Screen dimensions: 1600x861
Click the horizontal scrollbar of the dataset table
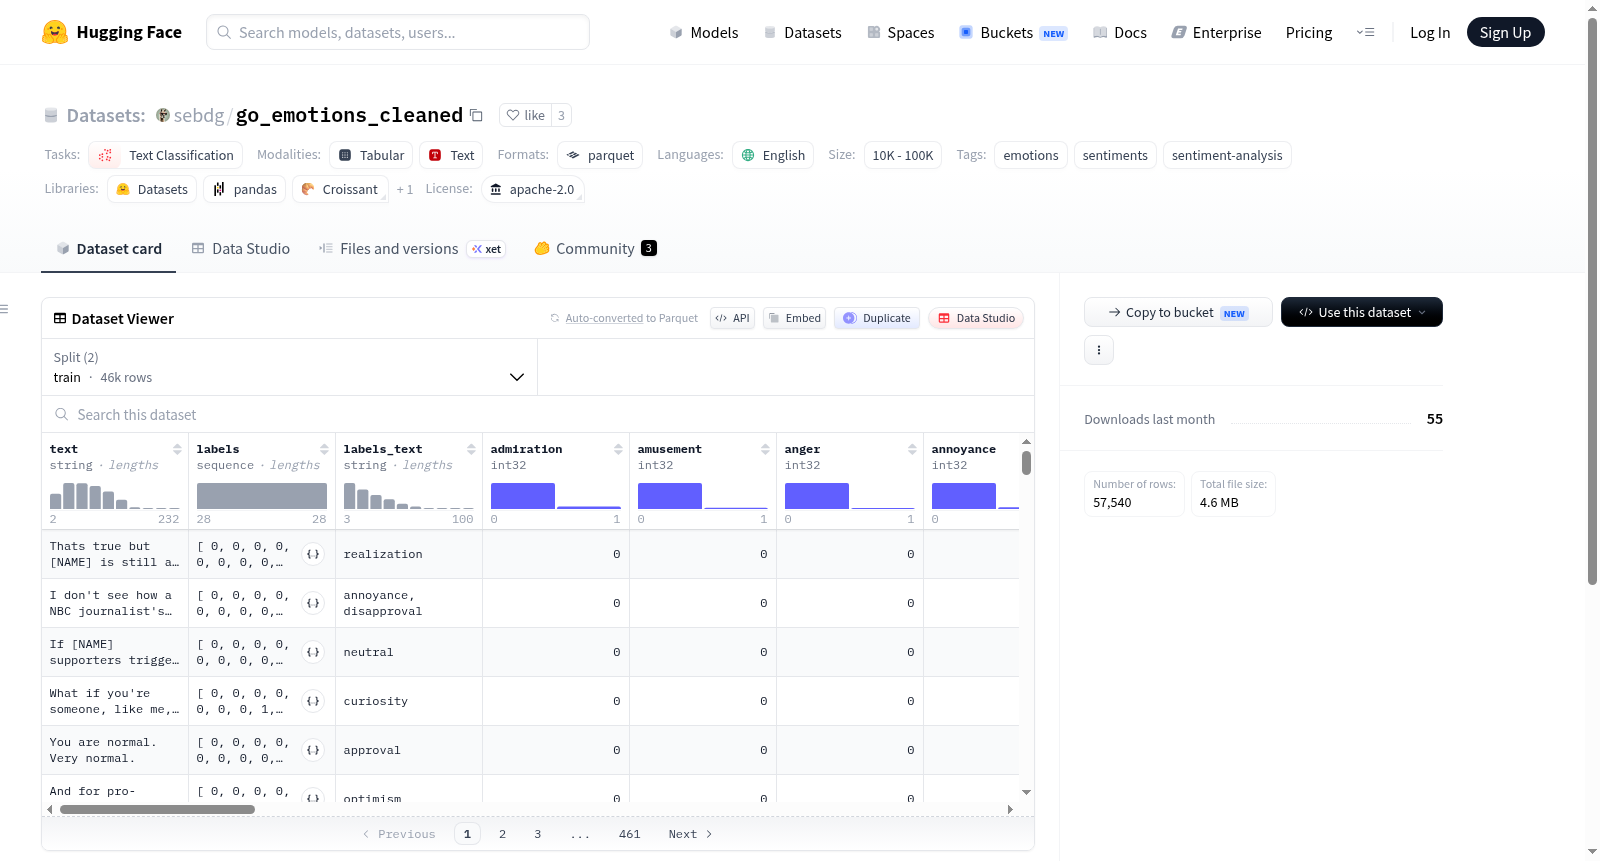click(x=157, y=809)
